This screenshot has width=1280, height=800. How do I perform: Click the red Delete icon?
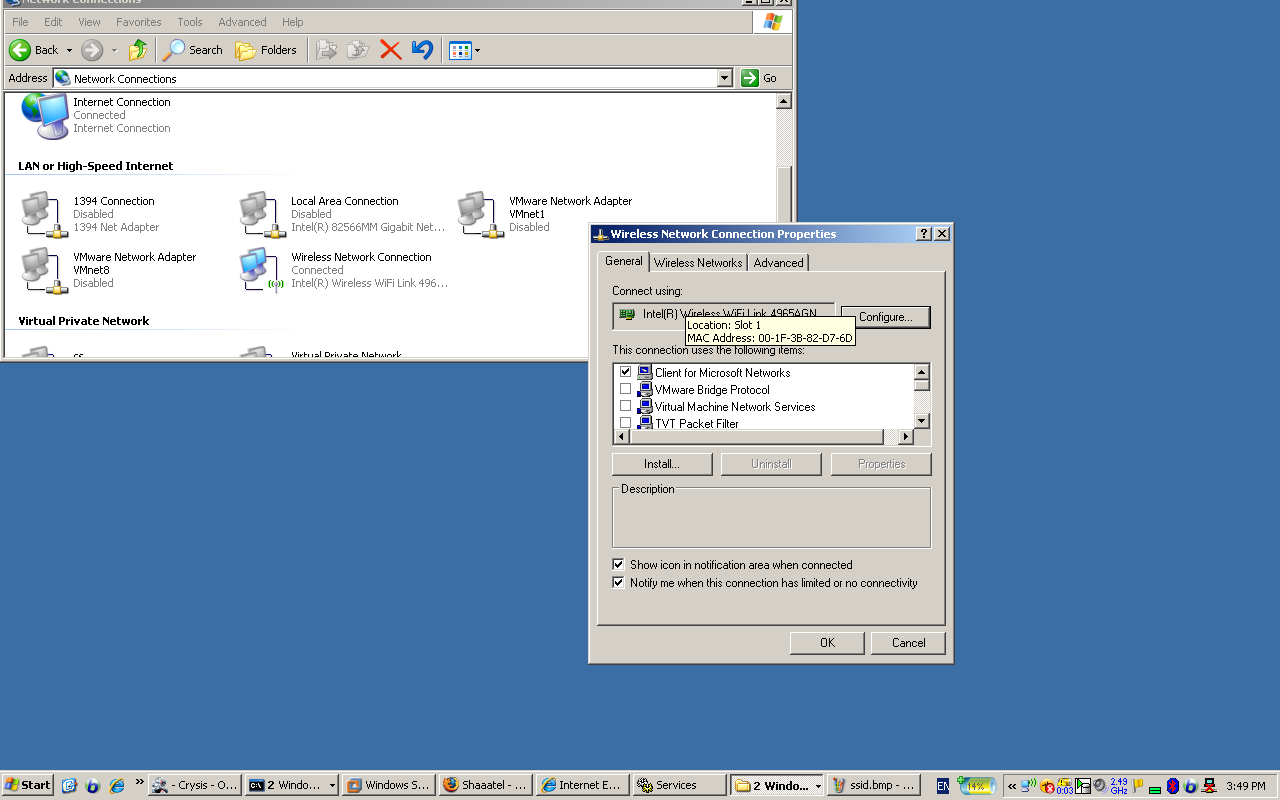click(x=390, y=50)
